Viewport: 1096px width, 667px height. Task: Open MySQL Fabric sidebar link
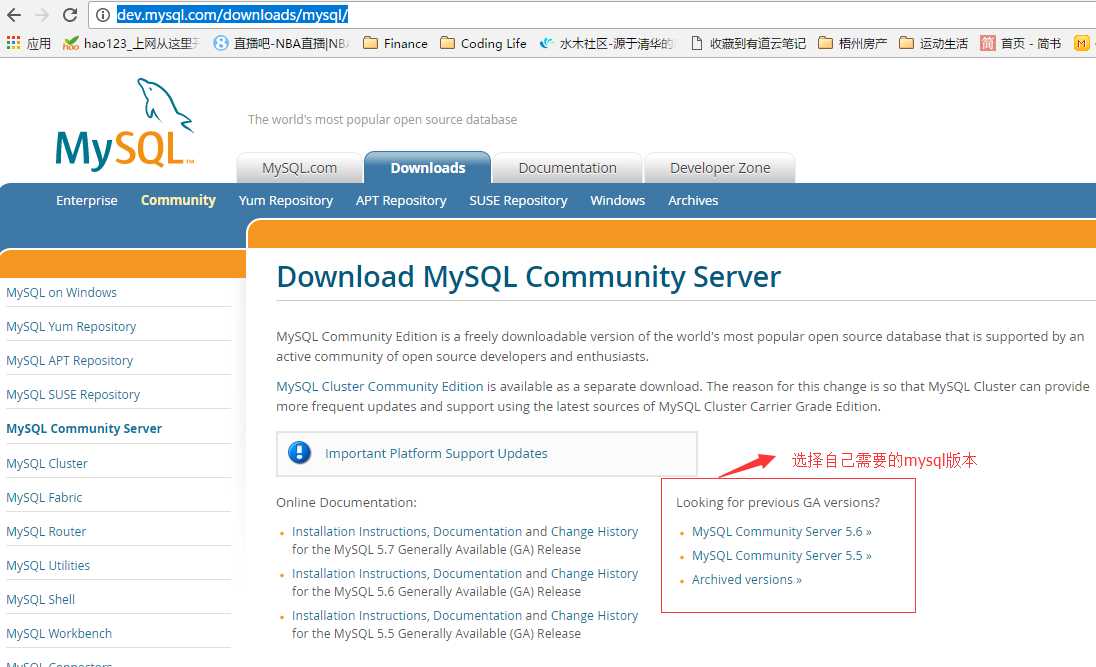44,497
